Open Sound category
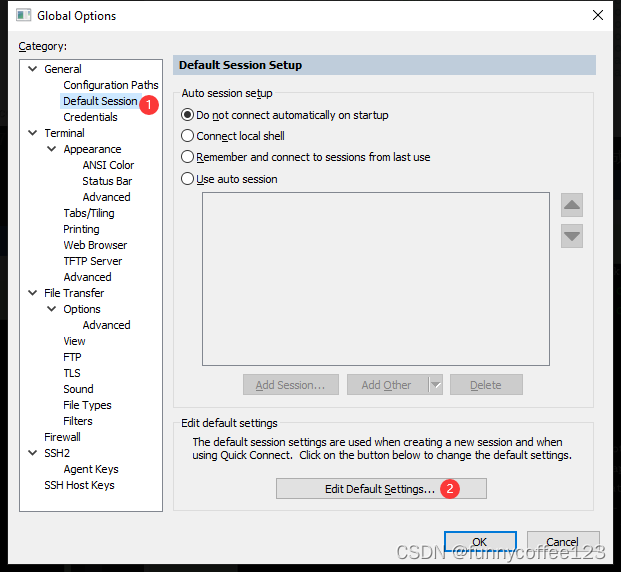 (x=78, y=389)
